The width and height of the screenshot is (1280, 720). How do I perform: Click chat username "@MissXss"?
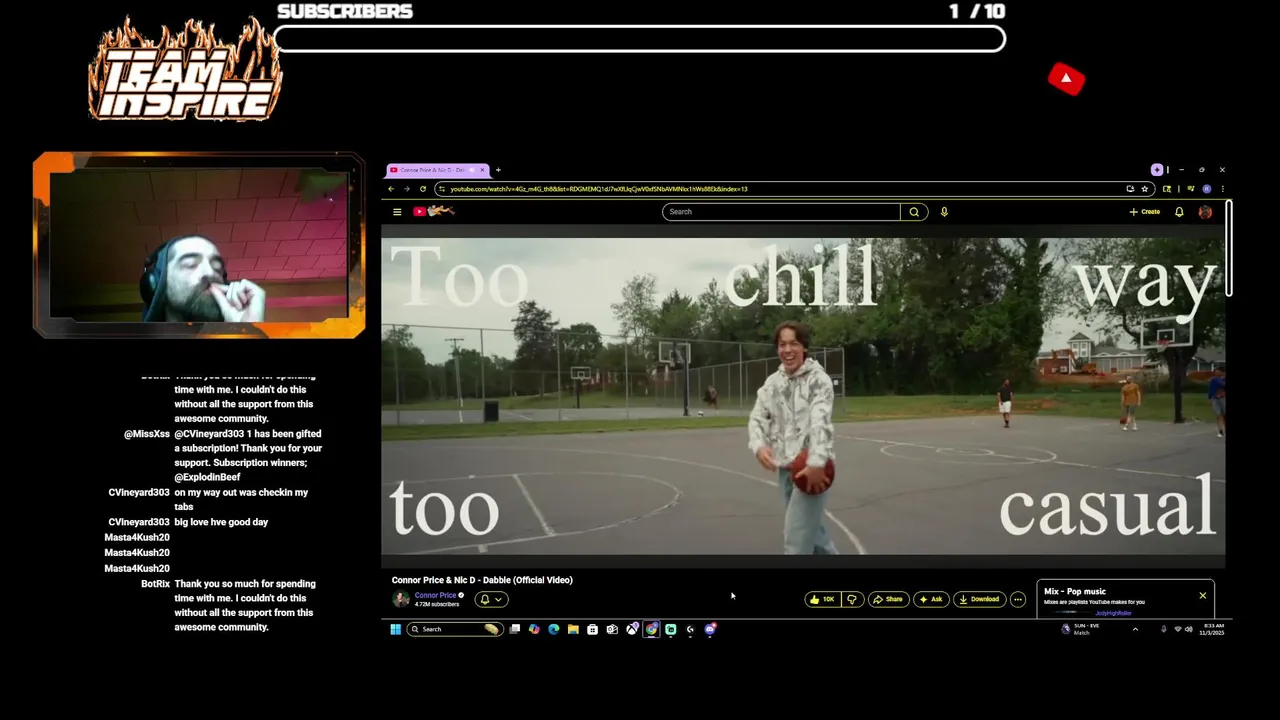click(147, 434)
